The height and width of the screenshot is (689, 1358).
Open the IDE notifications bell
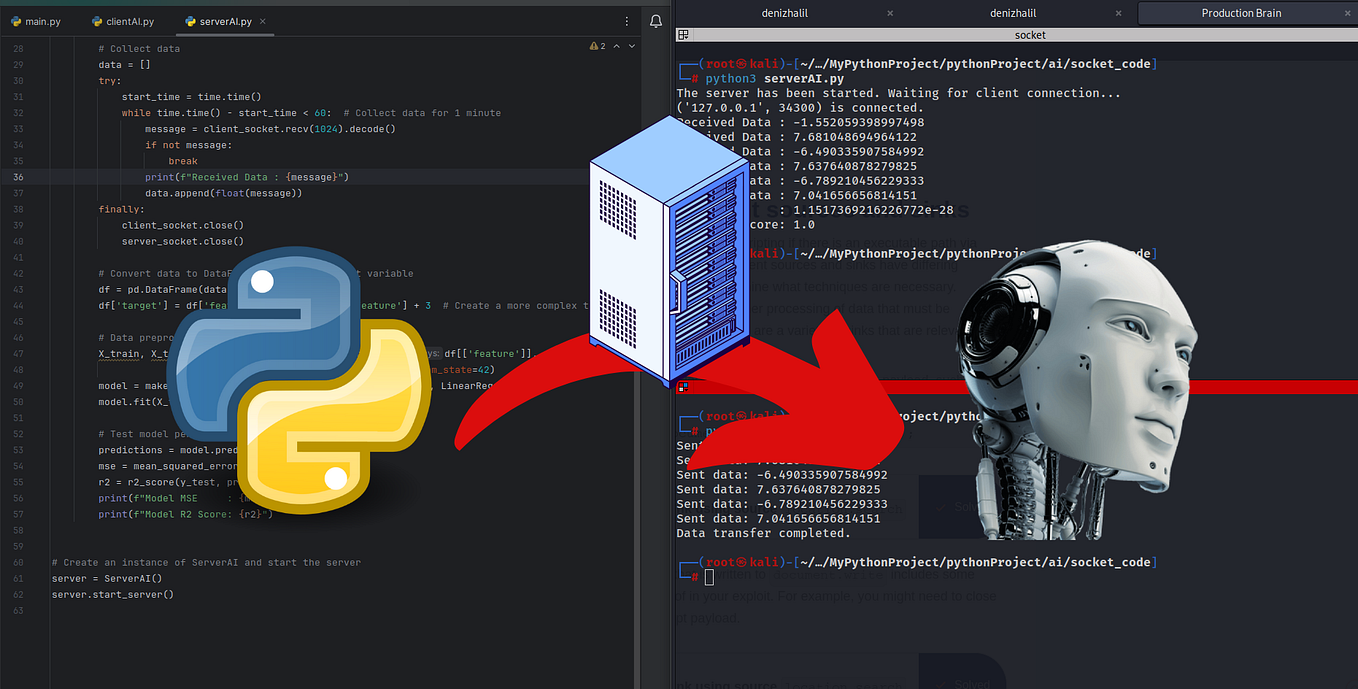tap(656, 21)
